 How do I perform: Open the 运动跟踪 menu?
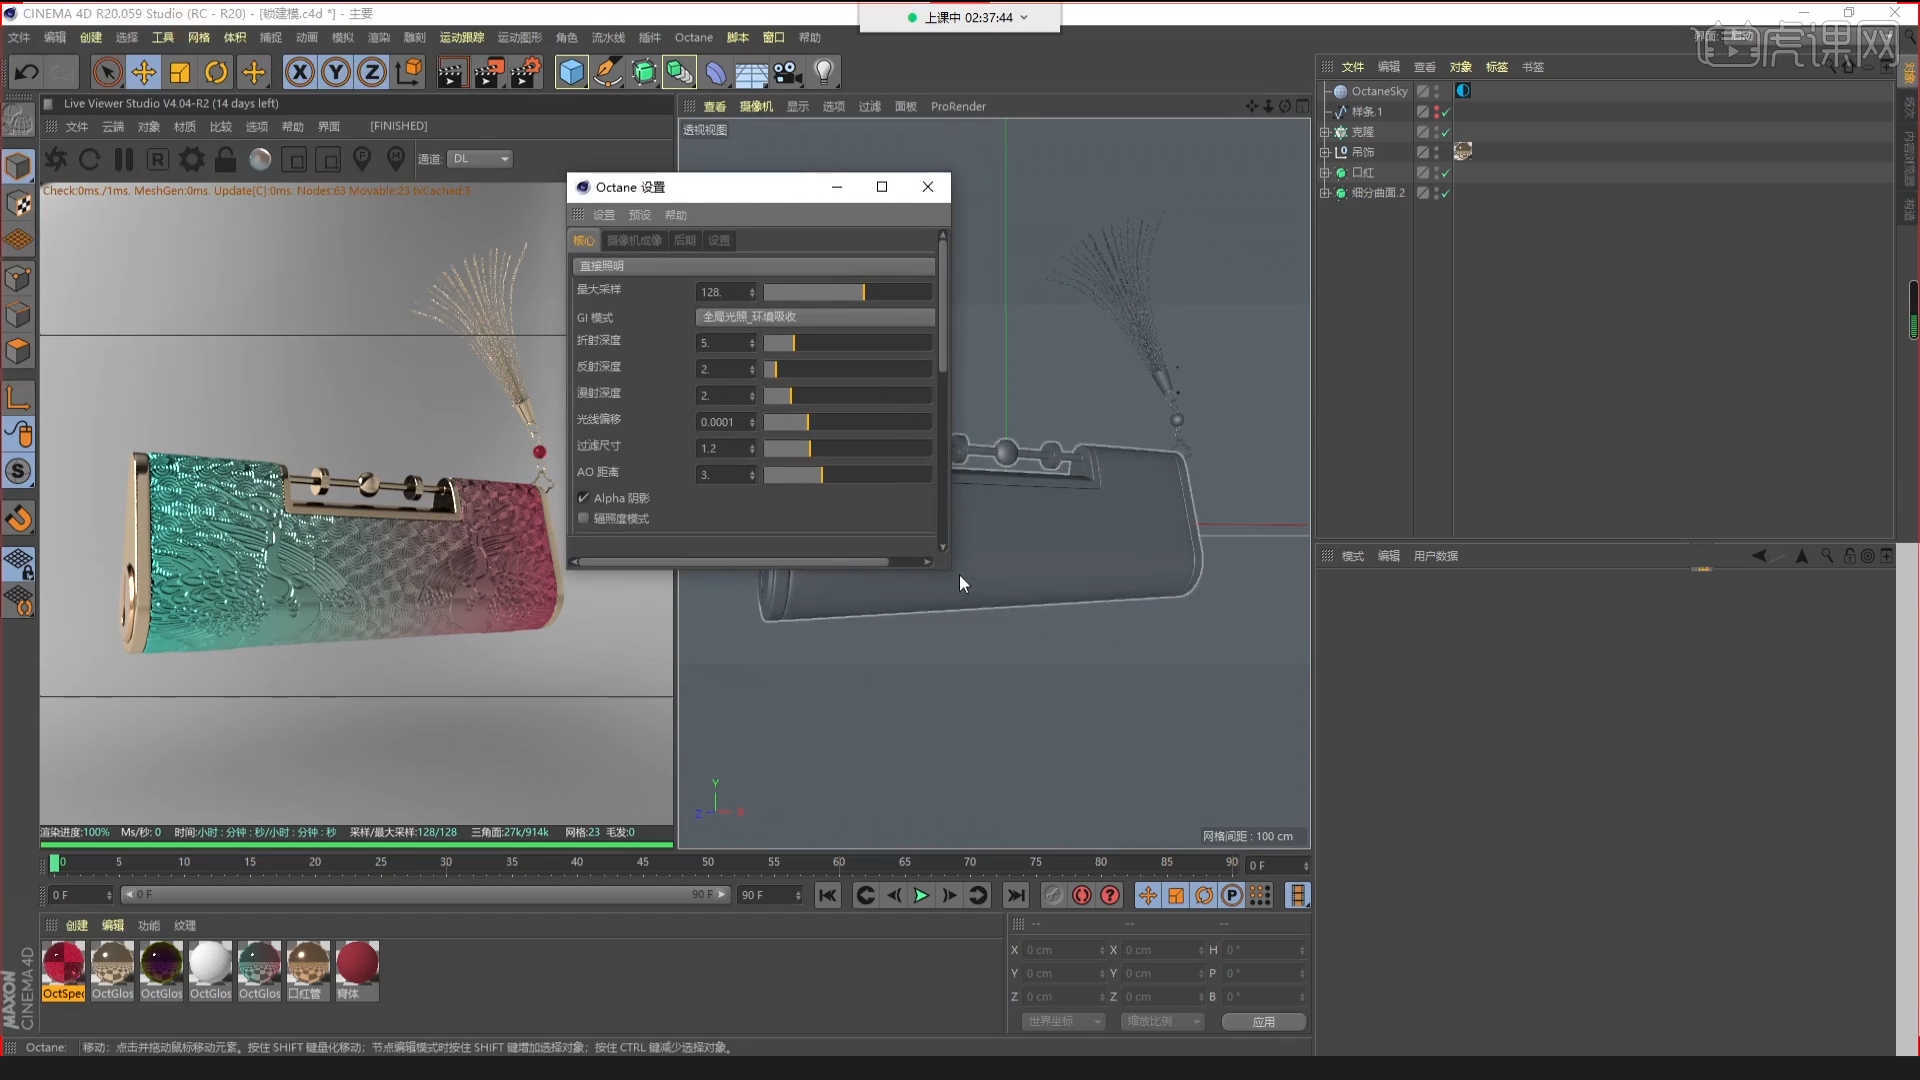(x=462, y=38)
